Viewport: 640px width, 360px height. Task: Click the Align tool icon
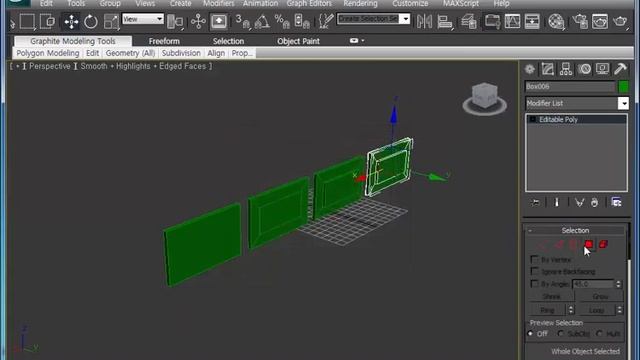445,21
